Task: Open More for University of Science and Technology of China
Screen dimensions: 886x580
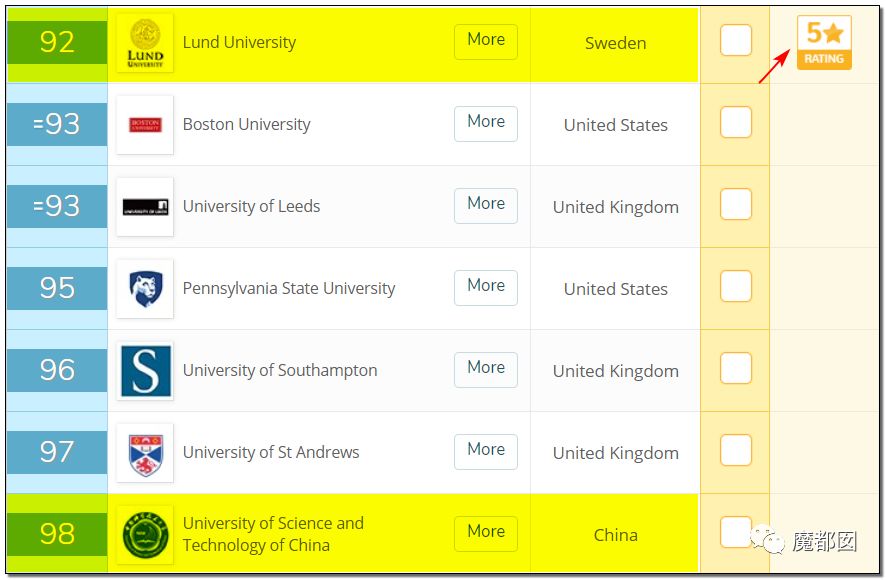Action: 486,534
